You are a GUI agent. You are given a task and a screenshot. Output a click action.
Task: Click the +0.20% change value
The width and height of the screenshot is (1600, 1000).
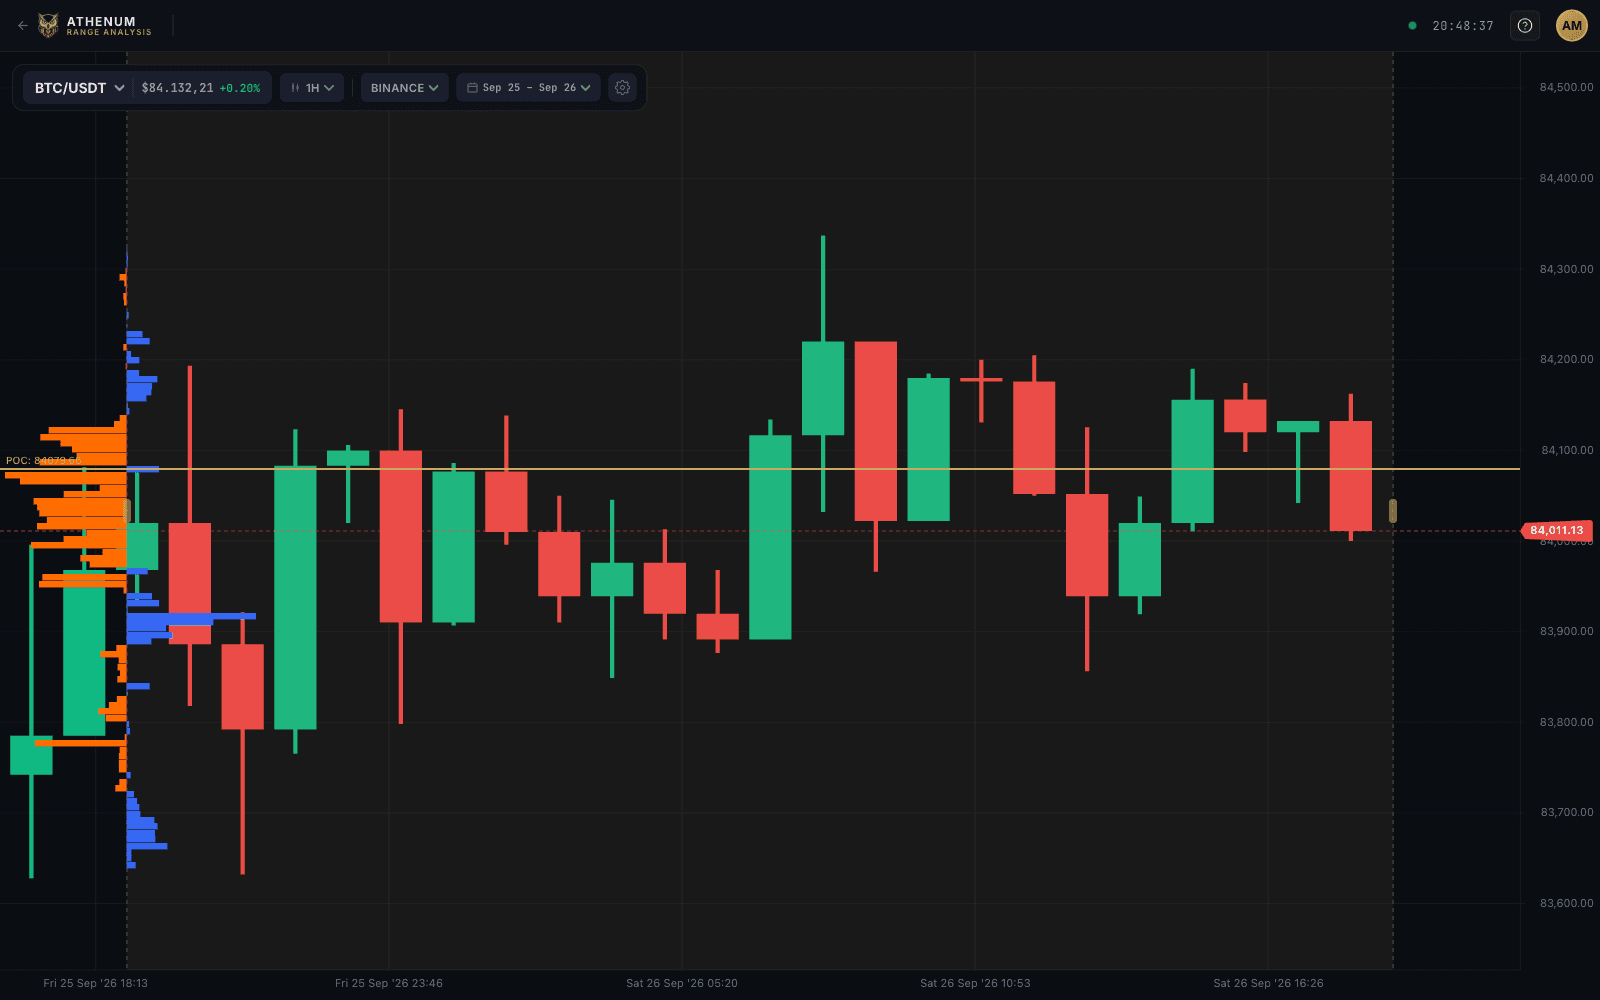pos(240,88)
